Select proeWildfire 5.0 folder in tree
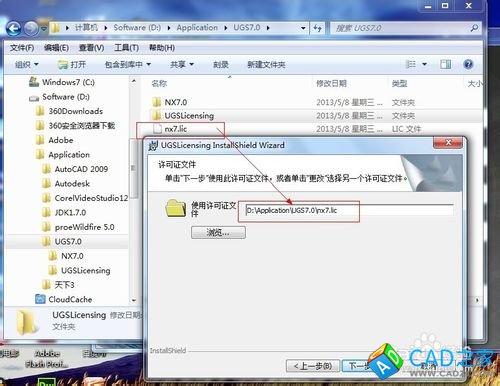 coord(78,227)
